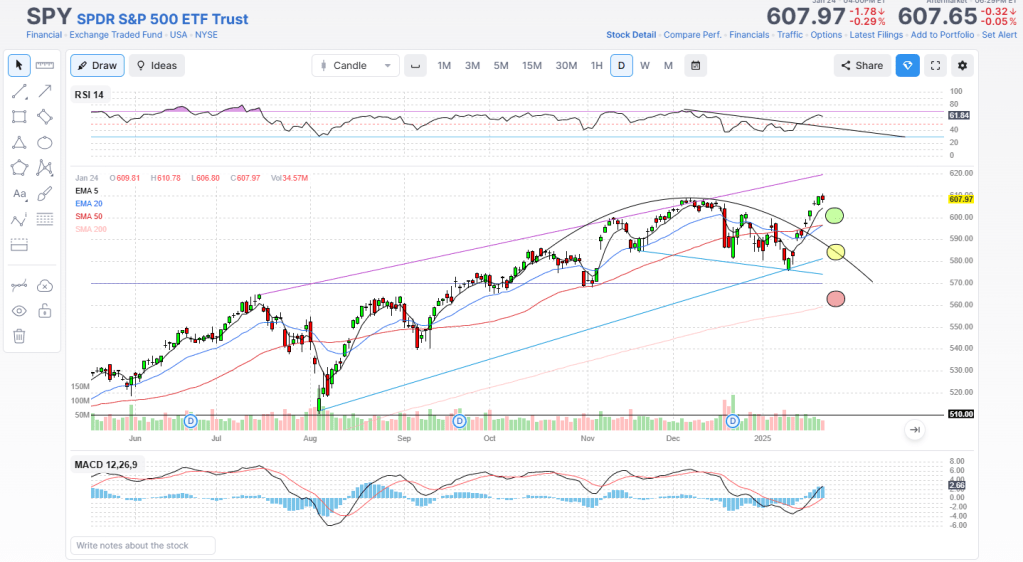This screenshot has height=562, width=1023.
Task: Select the triangle shape tool
Action: pos(19,142)
